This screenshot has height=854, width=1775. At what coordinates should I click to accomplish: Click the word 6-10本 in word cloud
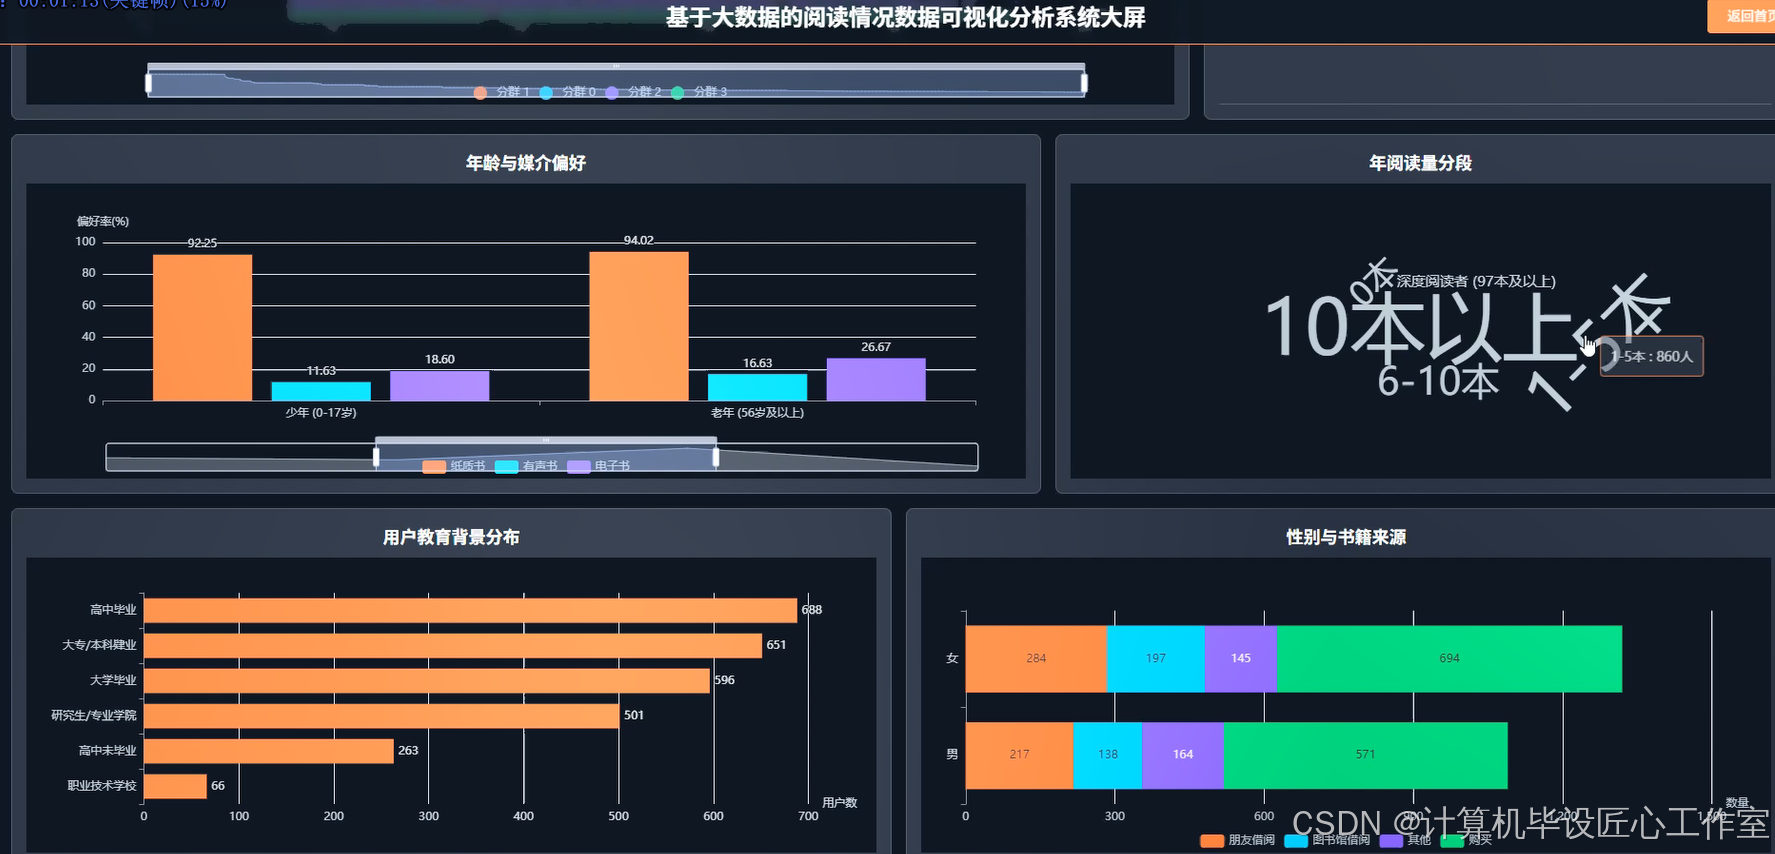click(x=1439, y=381)
